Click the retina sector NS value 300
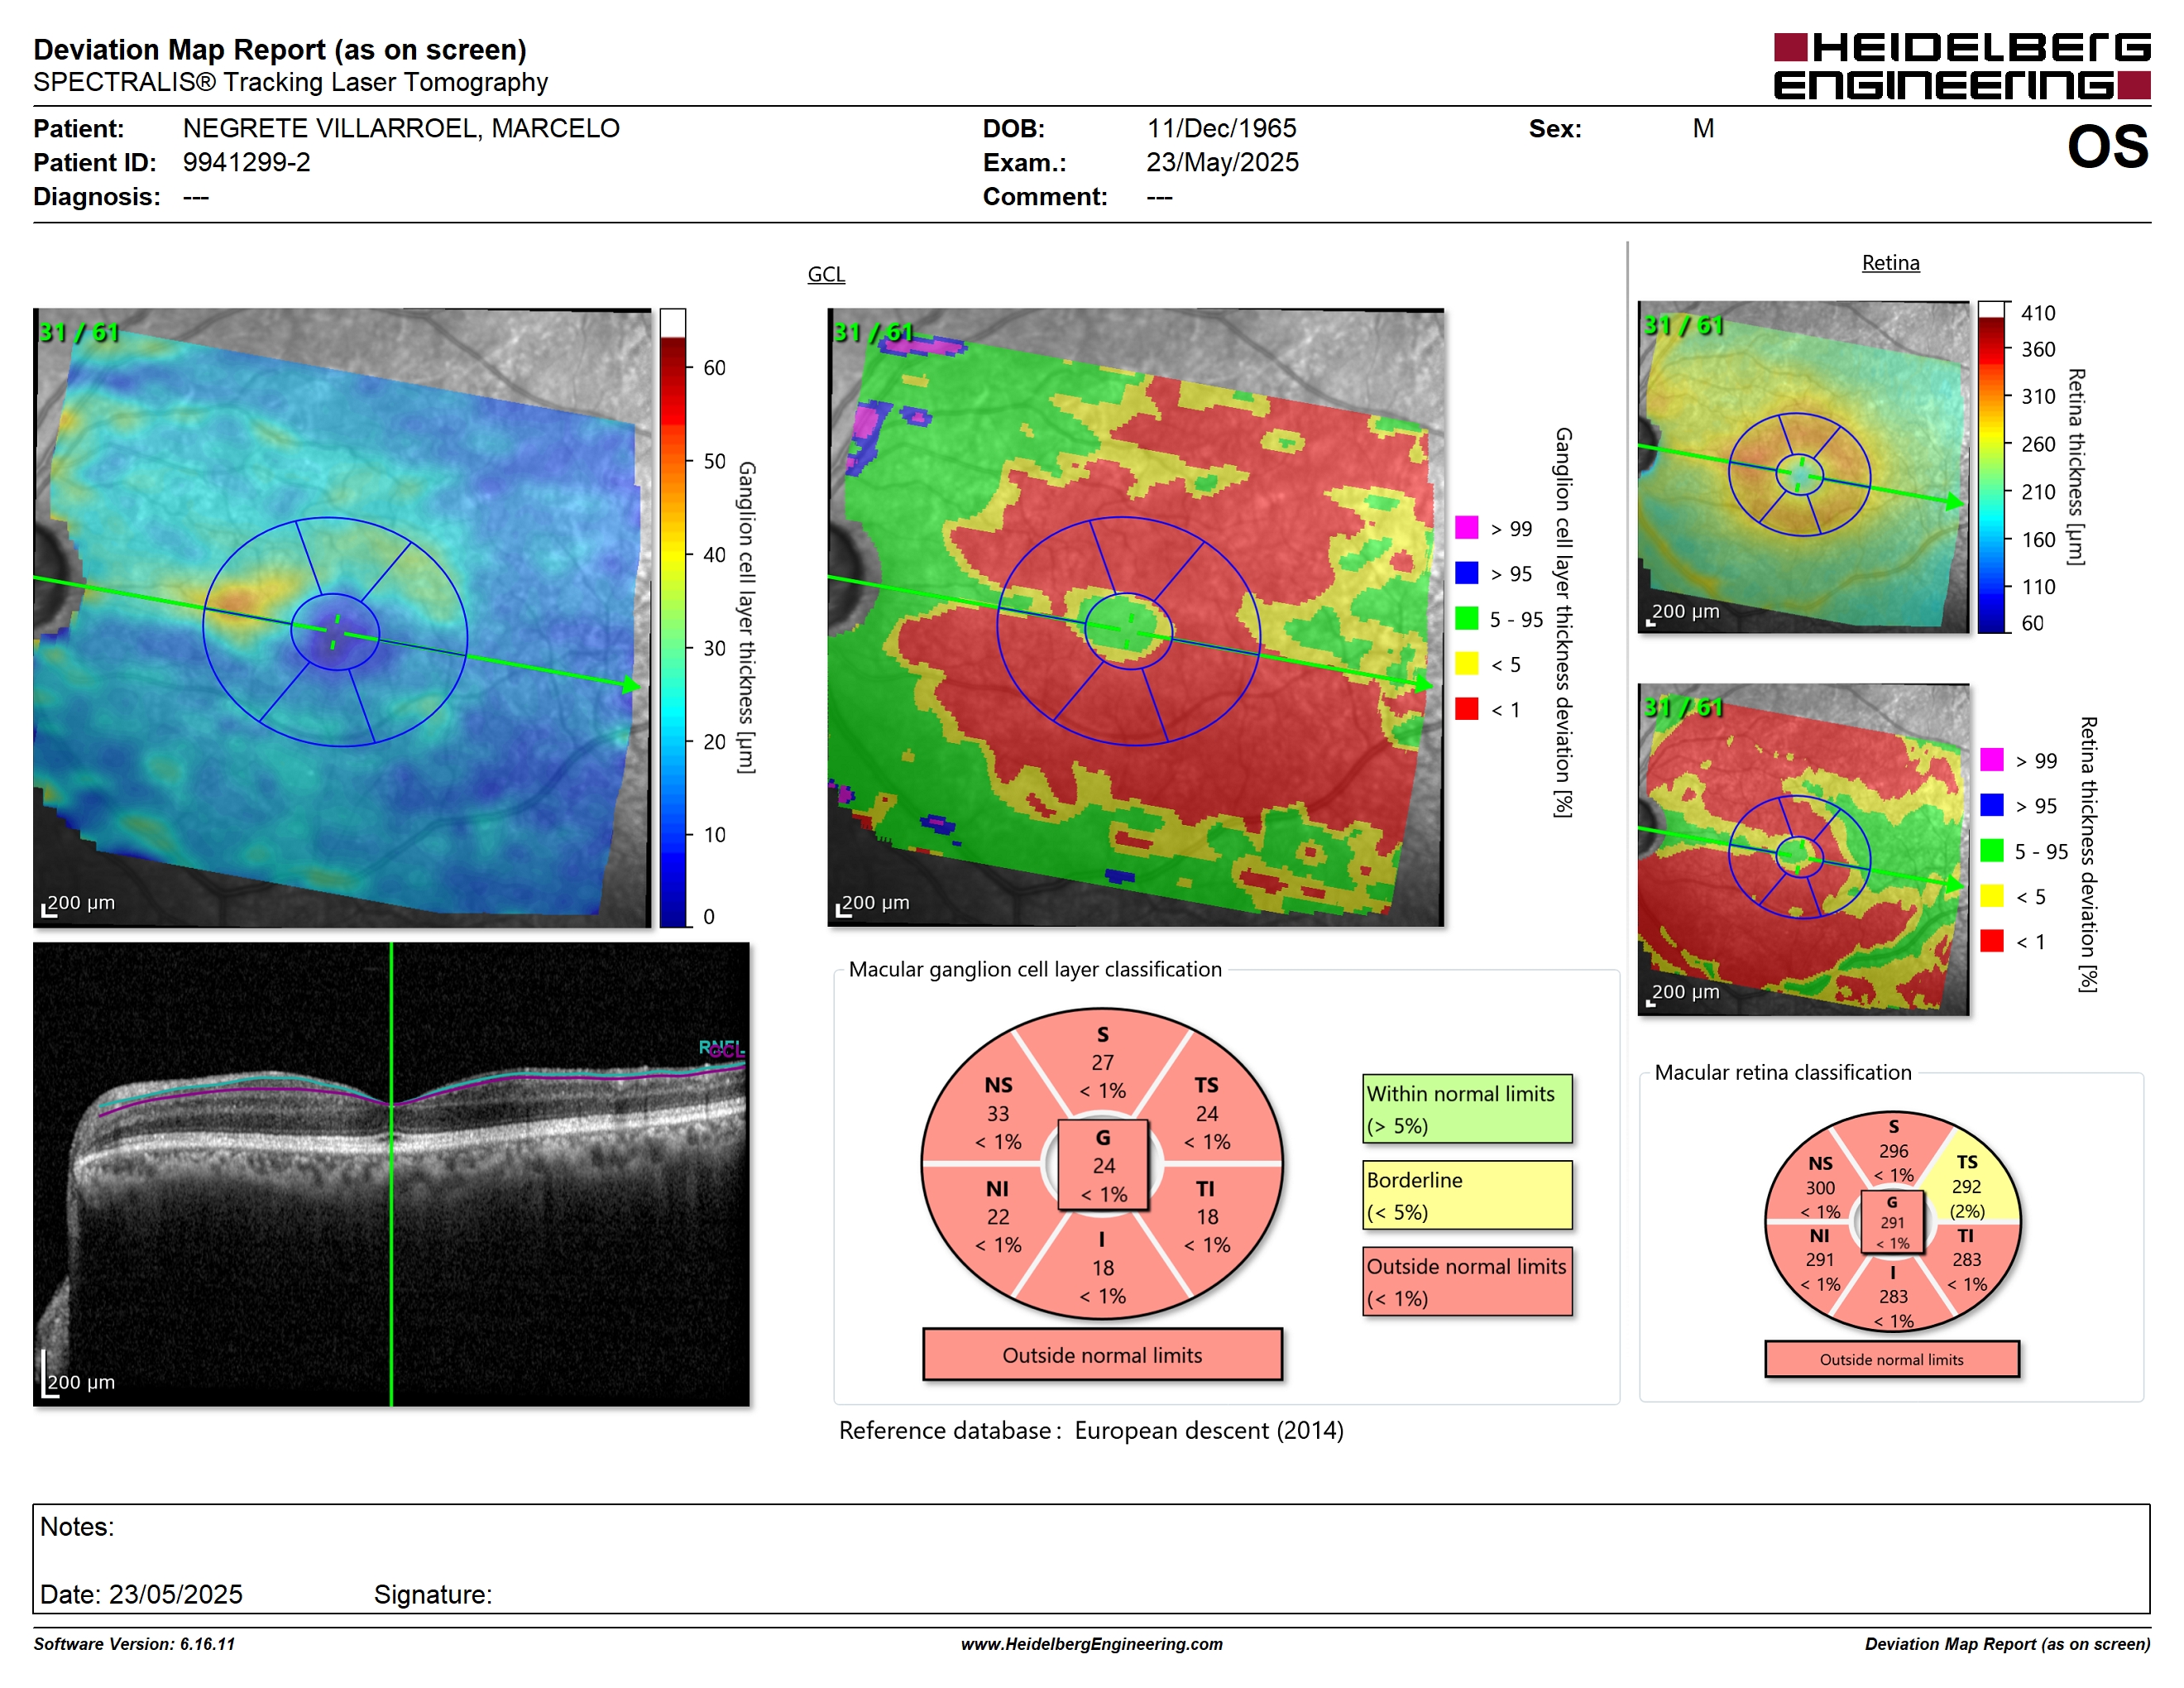Screen dimensions: 2184x1688 (x=1820, y=1188)
